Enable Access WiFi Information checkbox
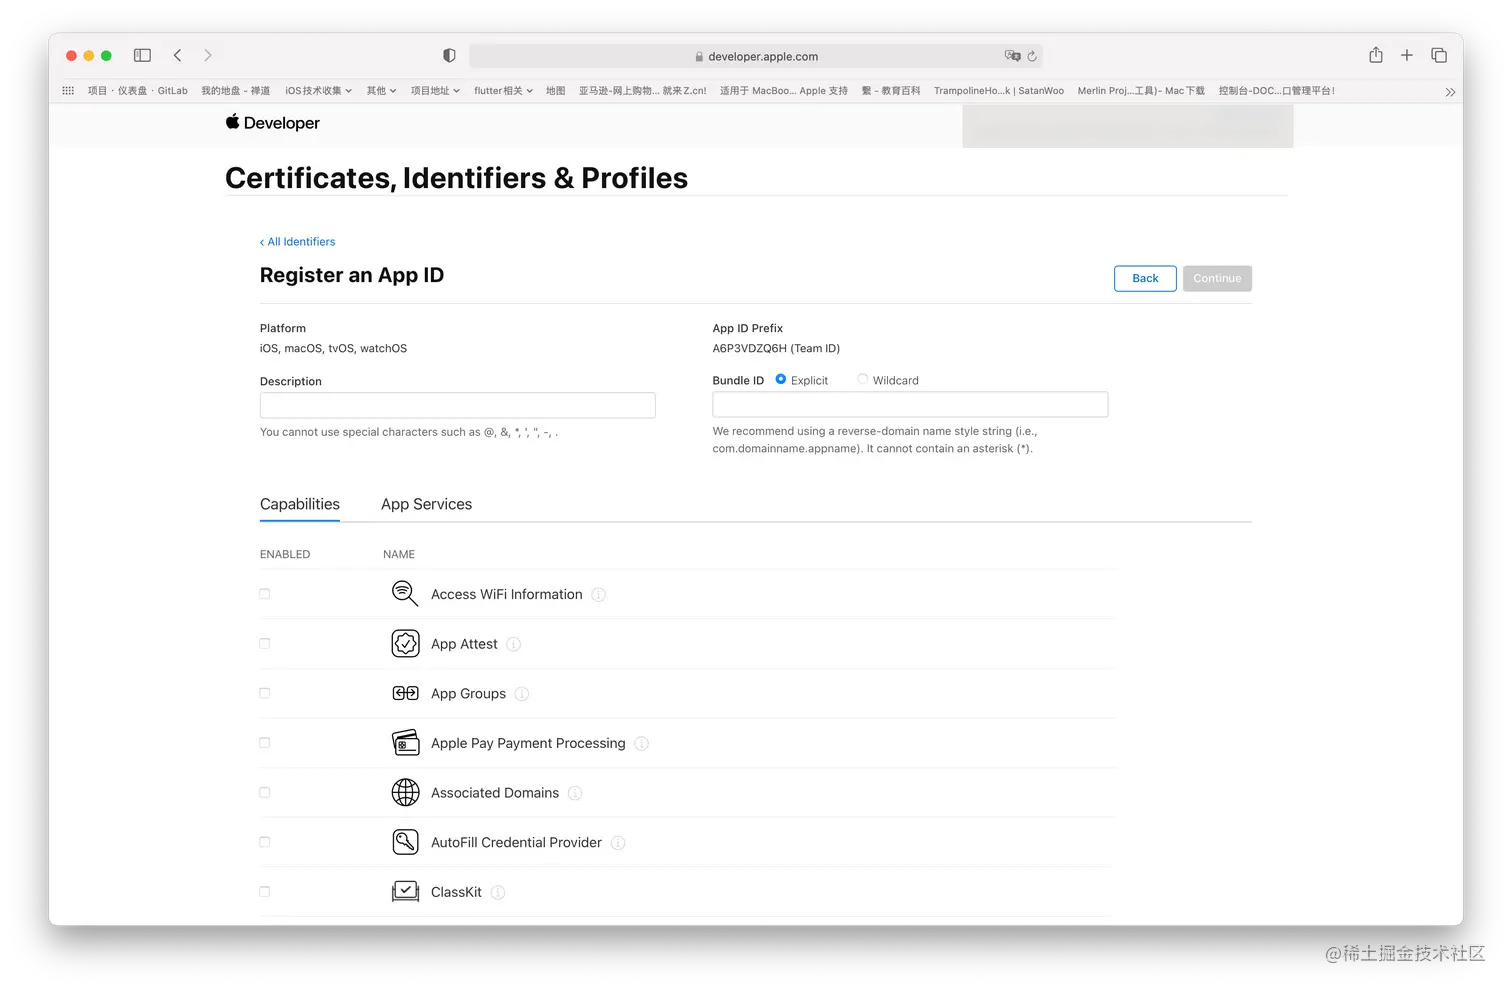This screenshot has width=1512, height=990. 265,594
